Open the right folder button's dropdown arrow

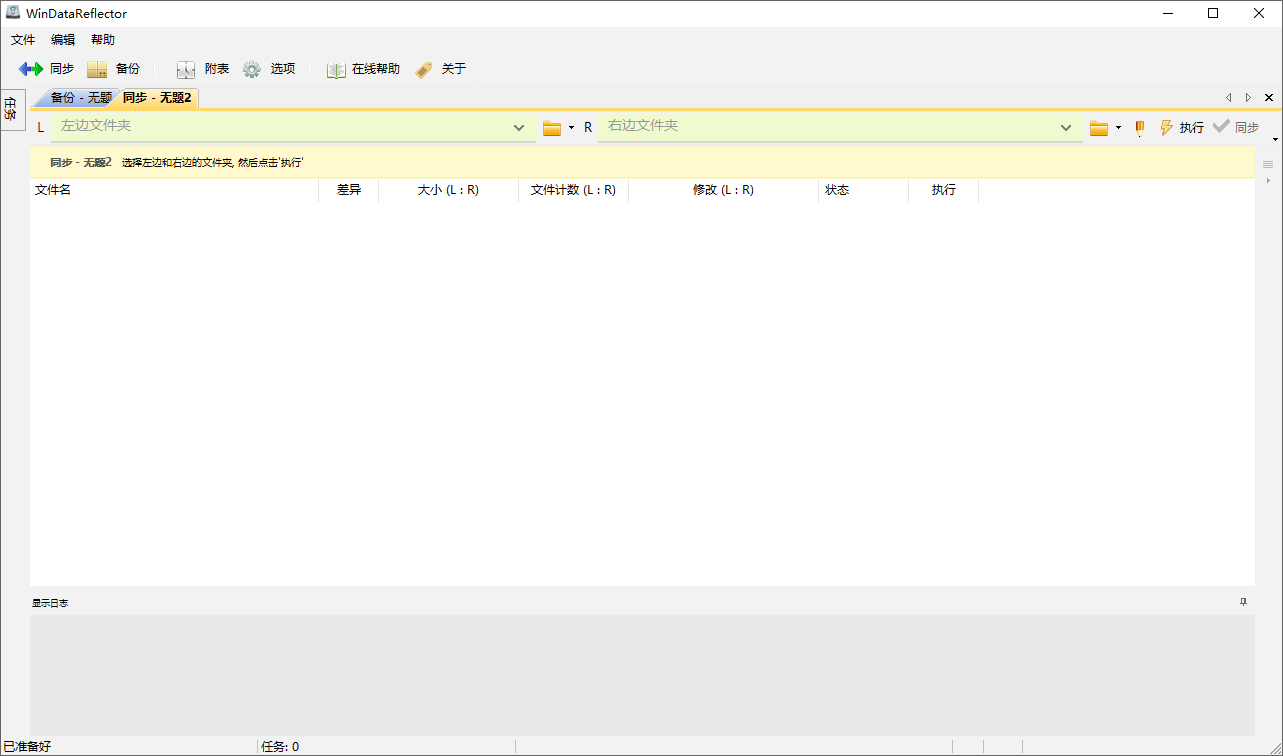click(x=1119, y=128)
